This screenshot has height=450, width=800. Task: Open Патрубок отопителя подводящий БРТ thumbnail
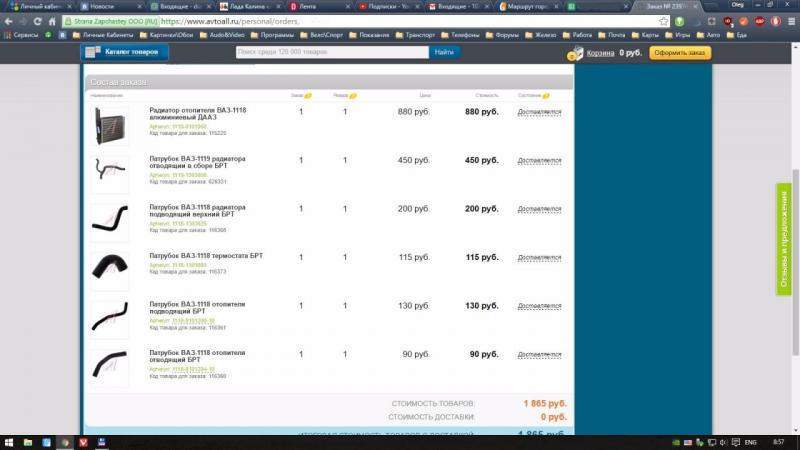tap(110, 319)
